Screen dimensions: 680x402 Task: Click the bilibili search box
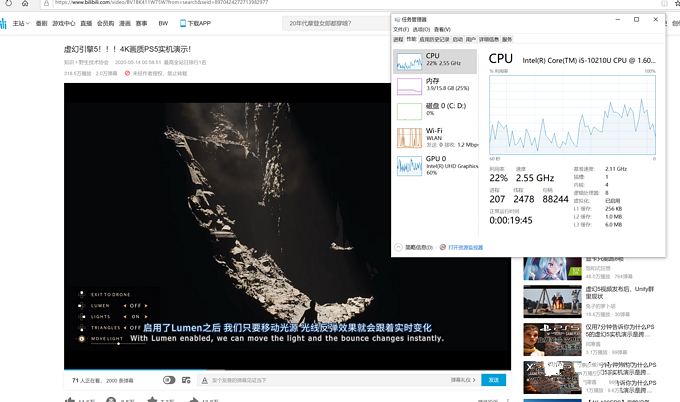[x=336, y=23]
